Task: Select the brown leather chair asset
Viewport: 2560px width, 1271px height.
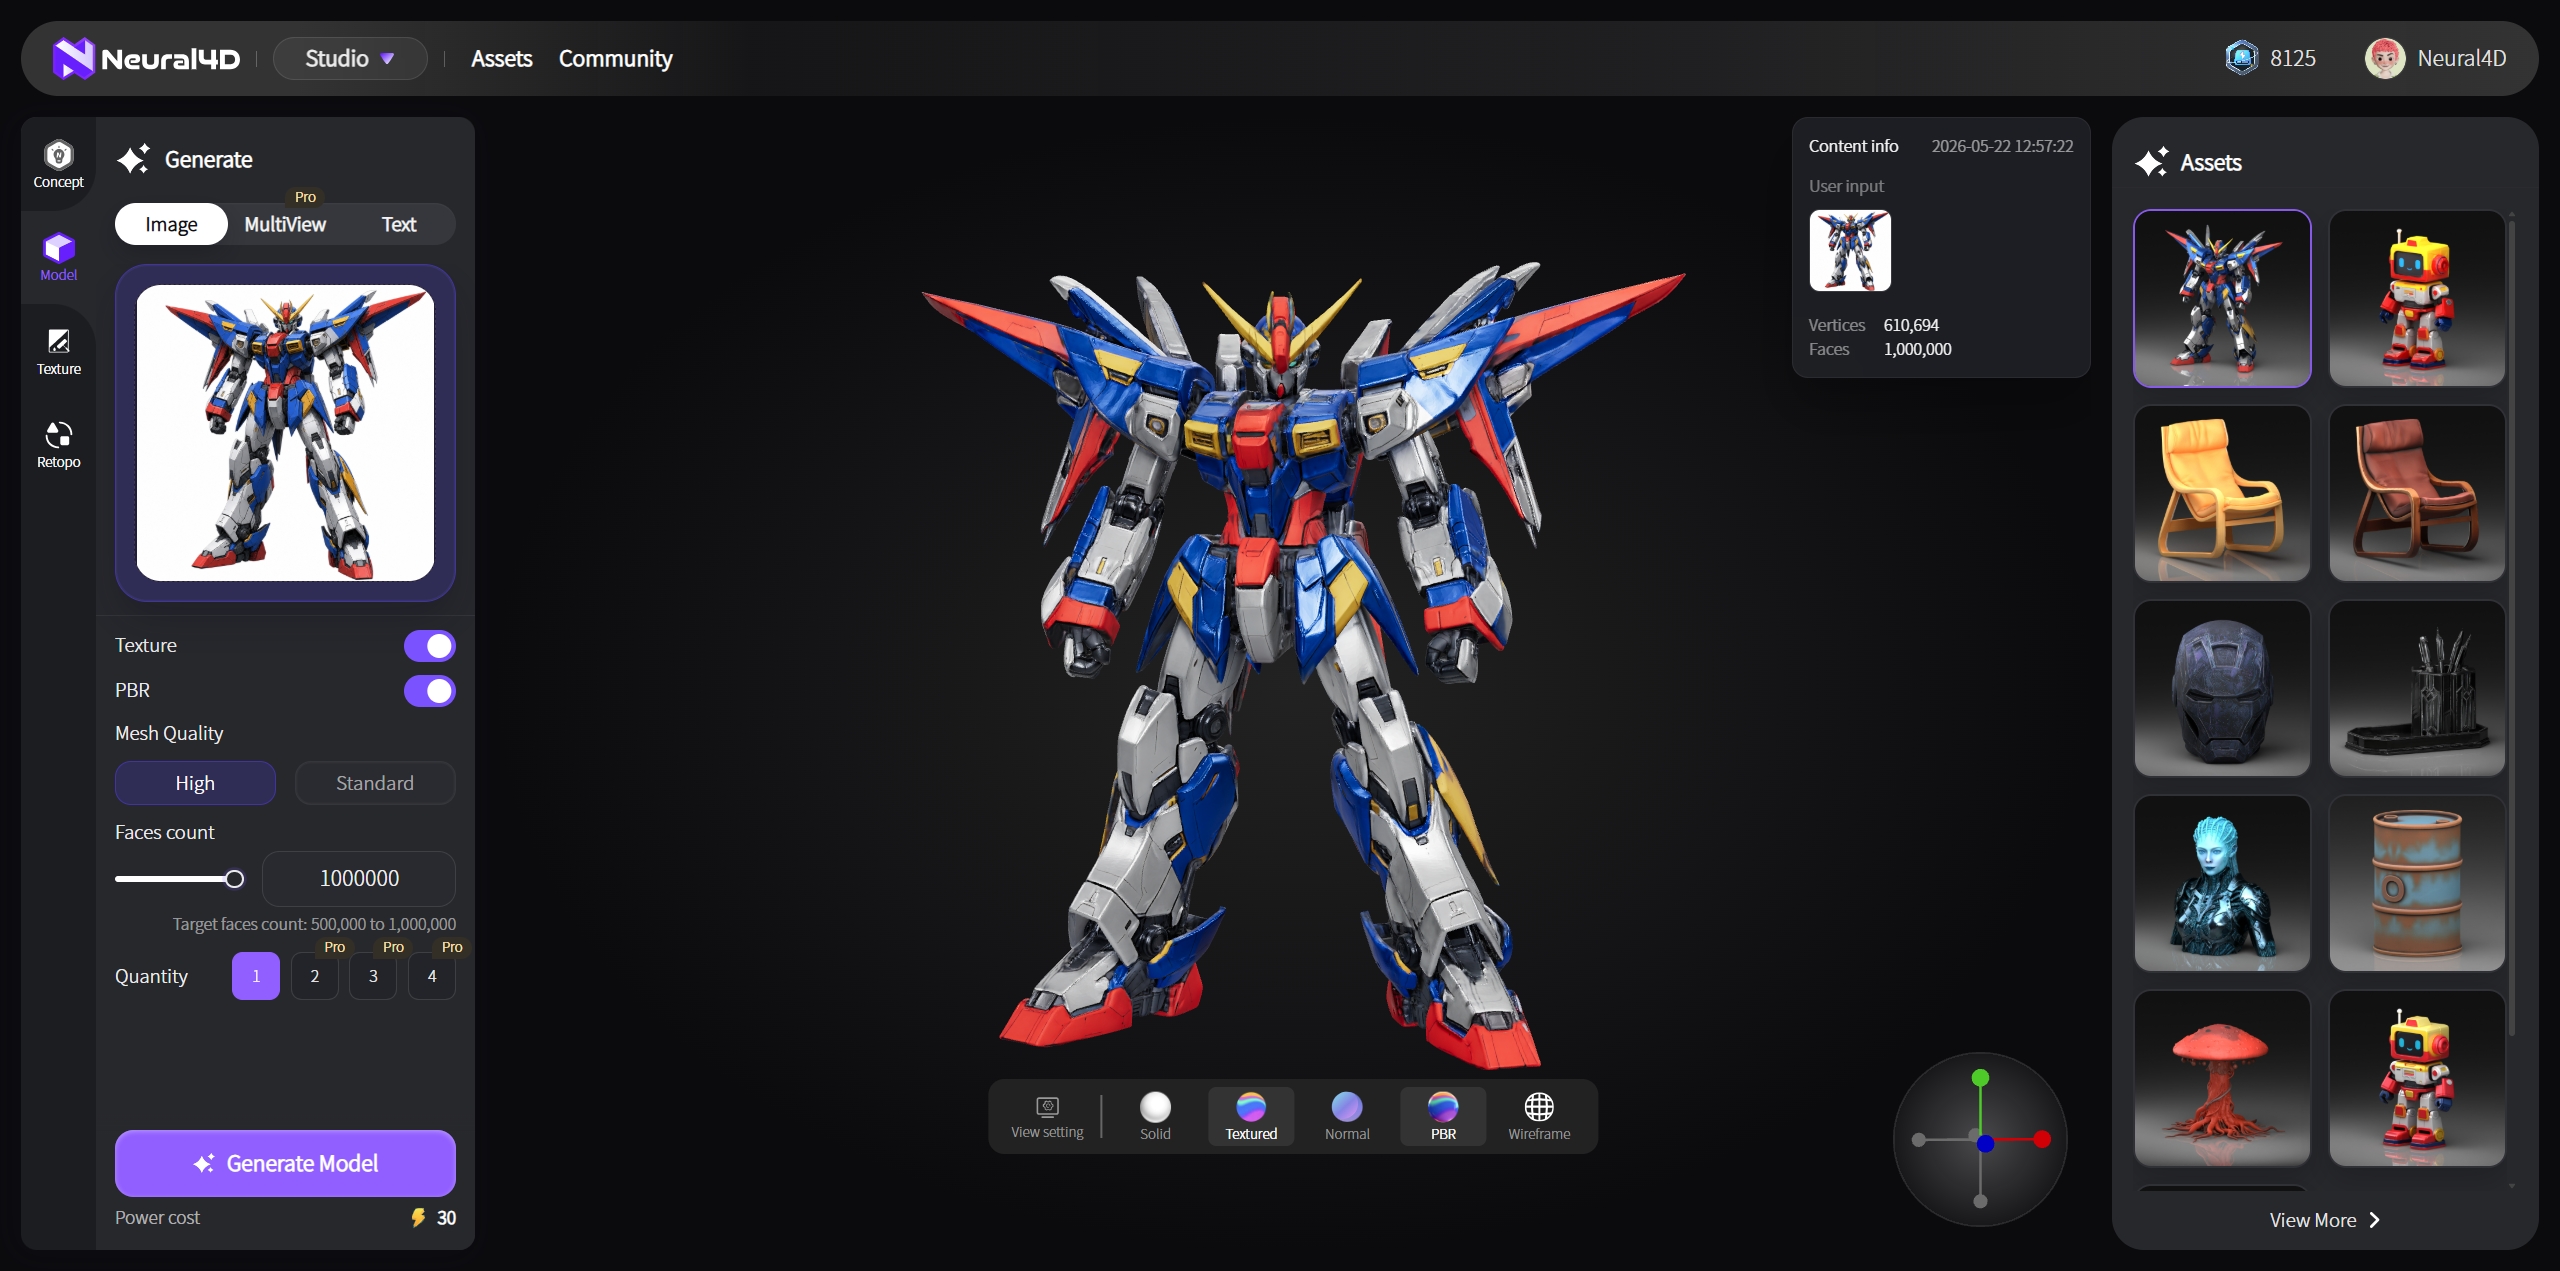Action: click(x=2417, y=493)
